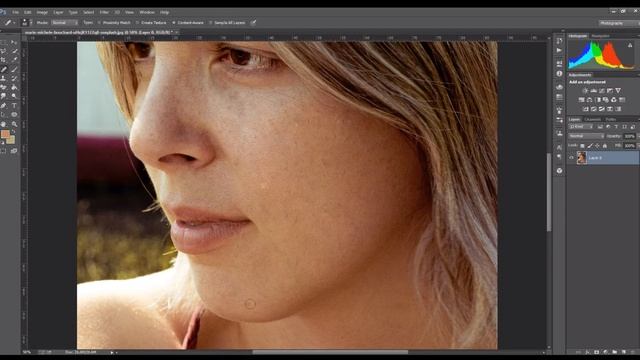
Task: Click the Change Screen Mode icon
Action: [x=14, y=151]
